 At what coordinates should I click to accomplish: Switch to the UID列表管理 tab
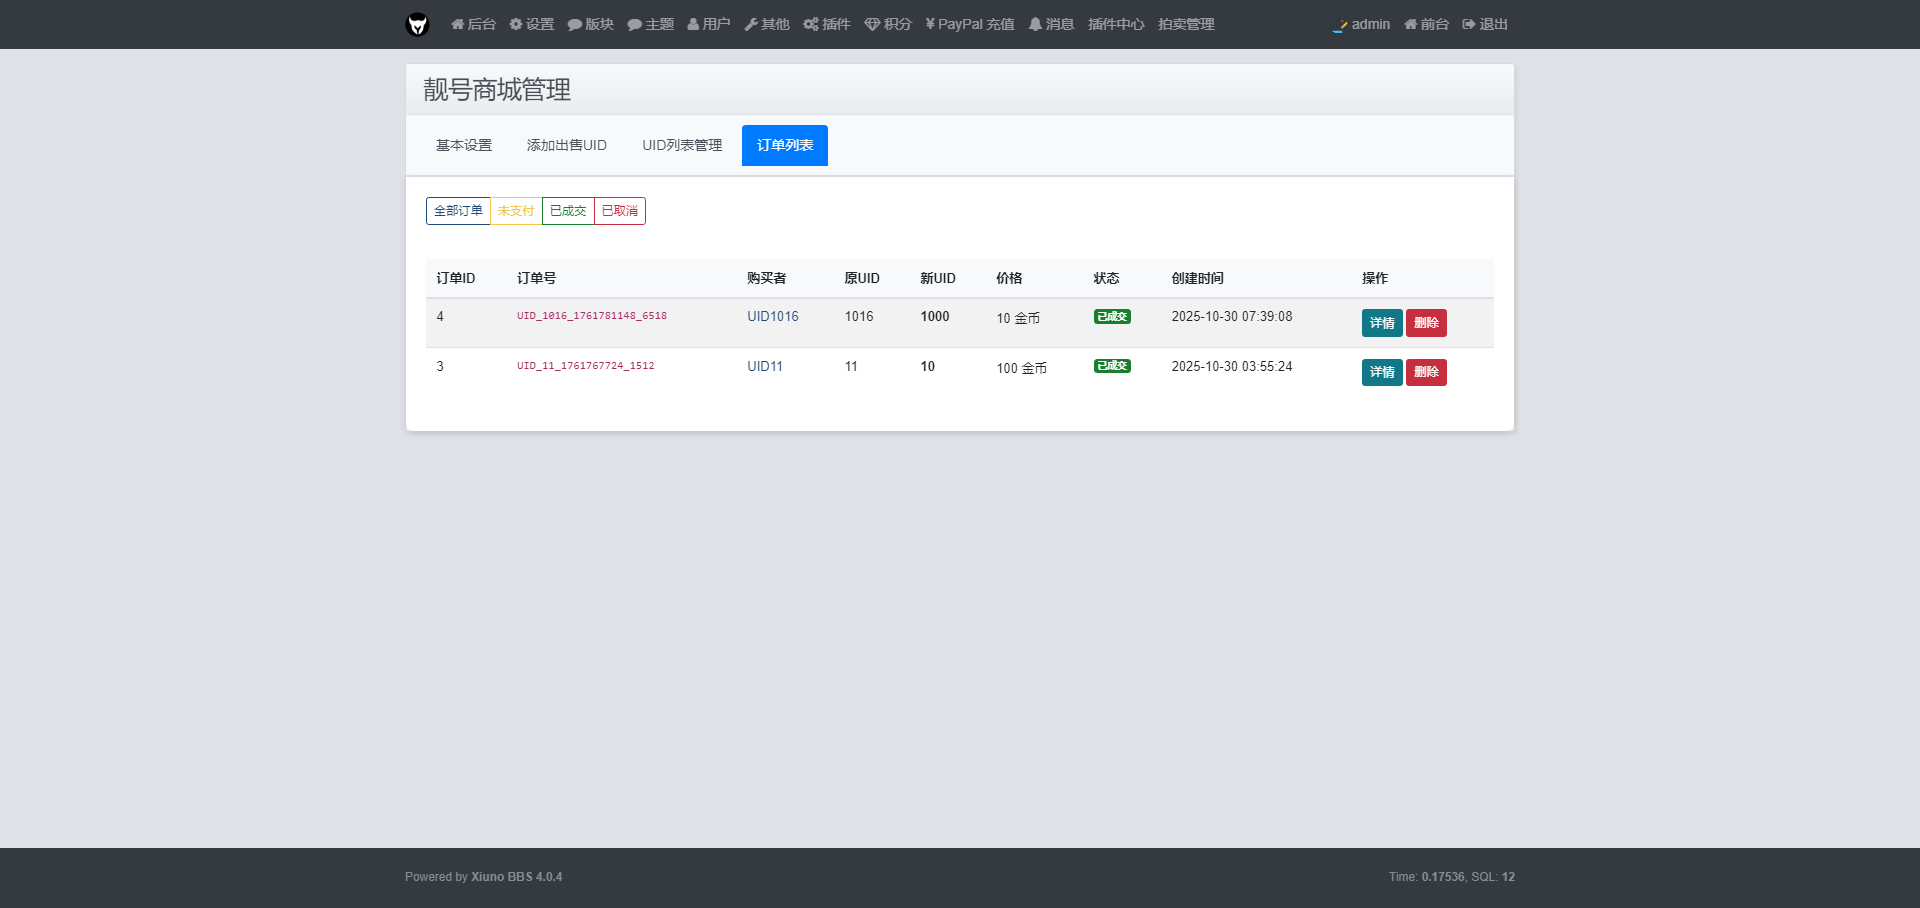[x=682, y=146]
